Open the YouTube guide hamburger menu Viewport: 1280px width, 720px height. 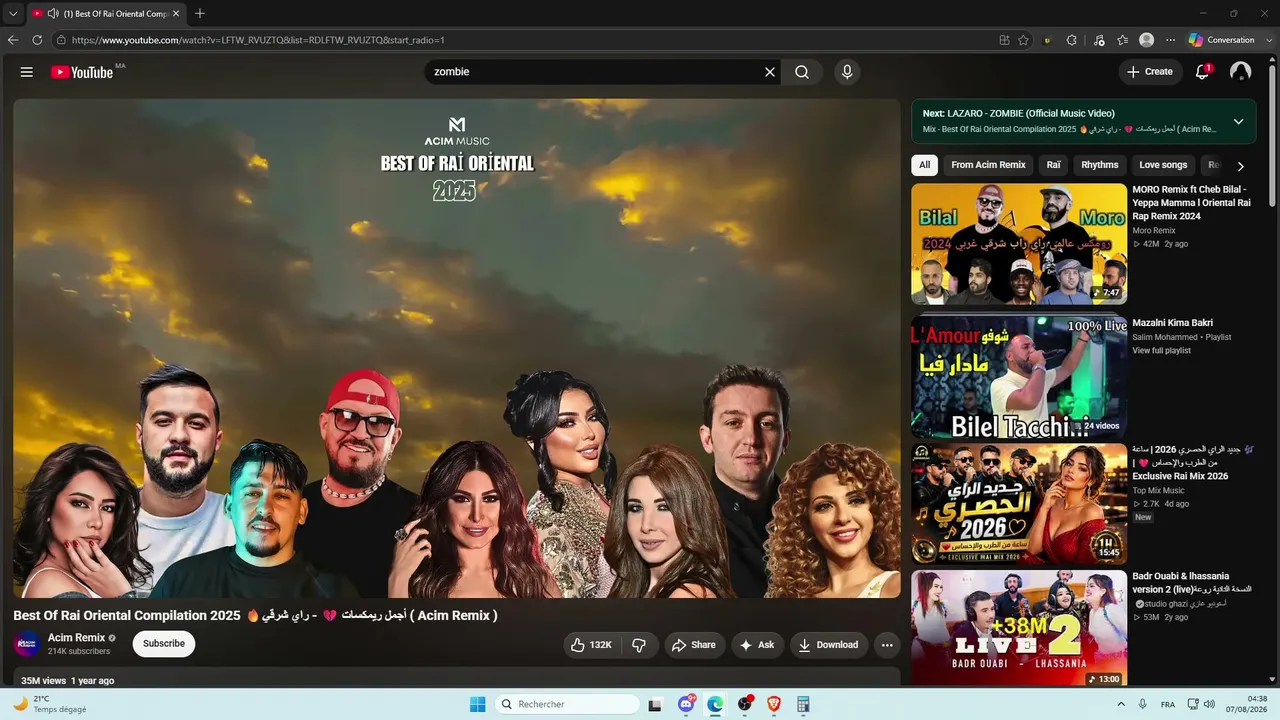click(x=27, y=72)
